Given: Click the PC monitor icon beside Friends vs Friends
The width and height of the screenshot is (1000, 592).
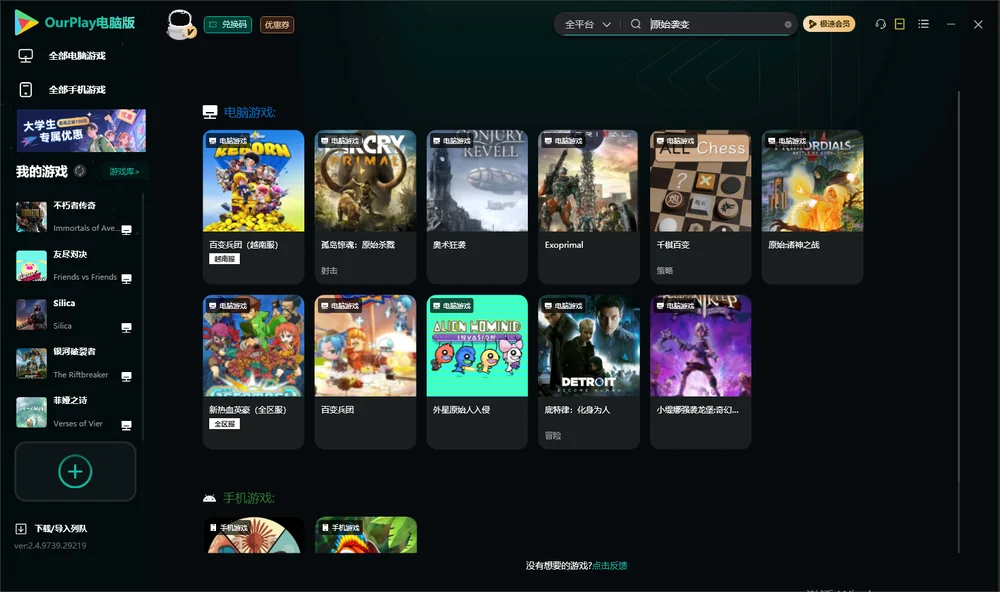Looking at the screenshot, I should [126, 279].
